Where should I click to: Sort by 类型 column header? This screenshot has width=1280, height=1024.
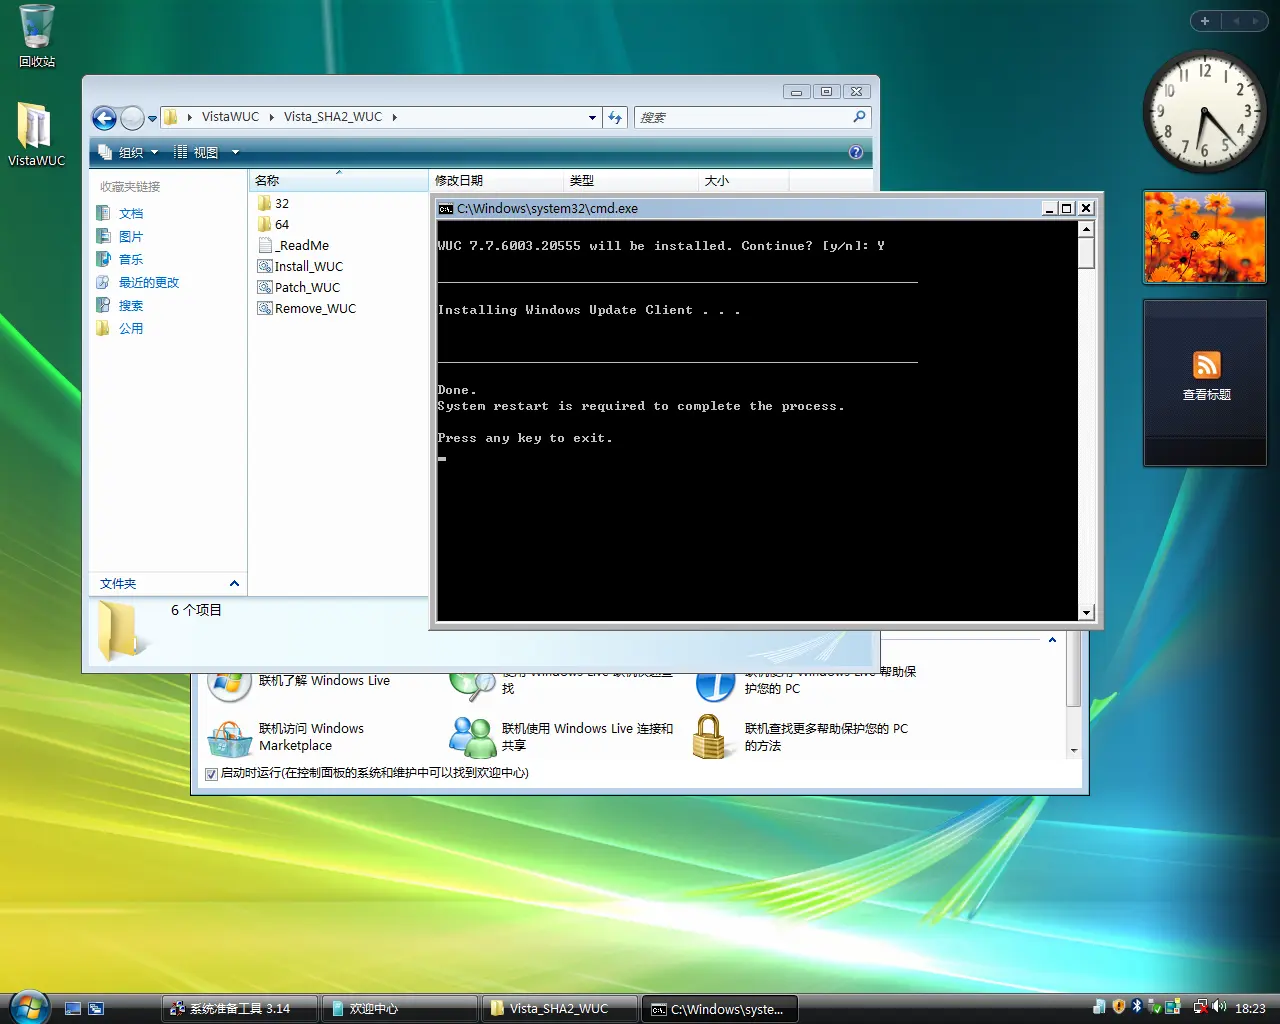[x=631, y=180]
